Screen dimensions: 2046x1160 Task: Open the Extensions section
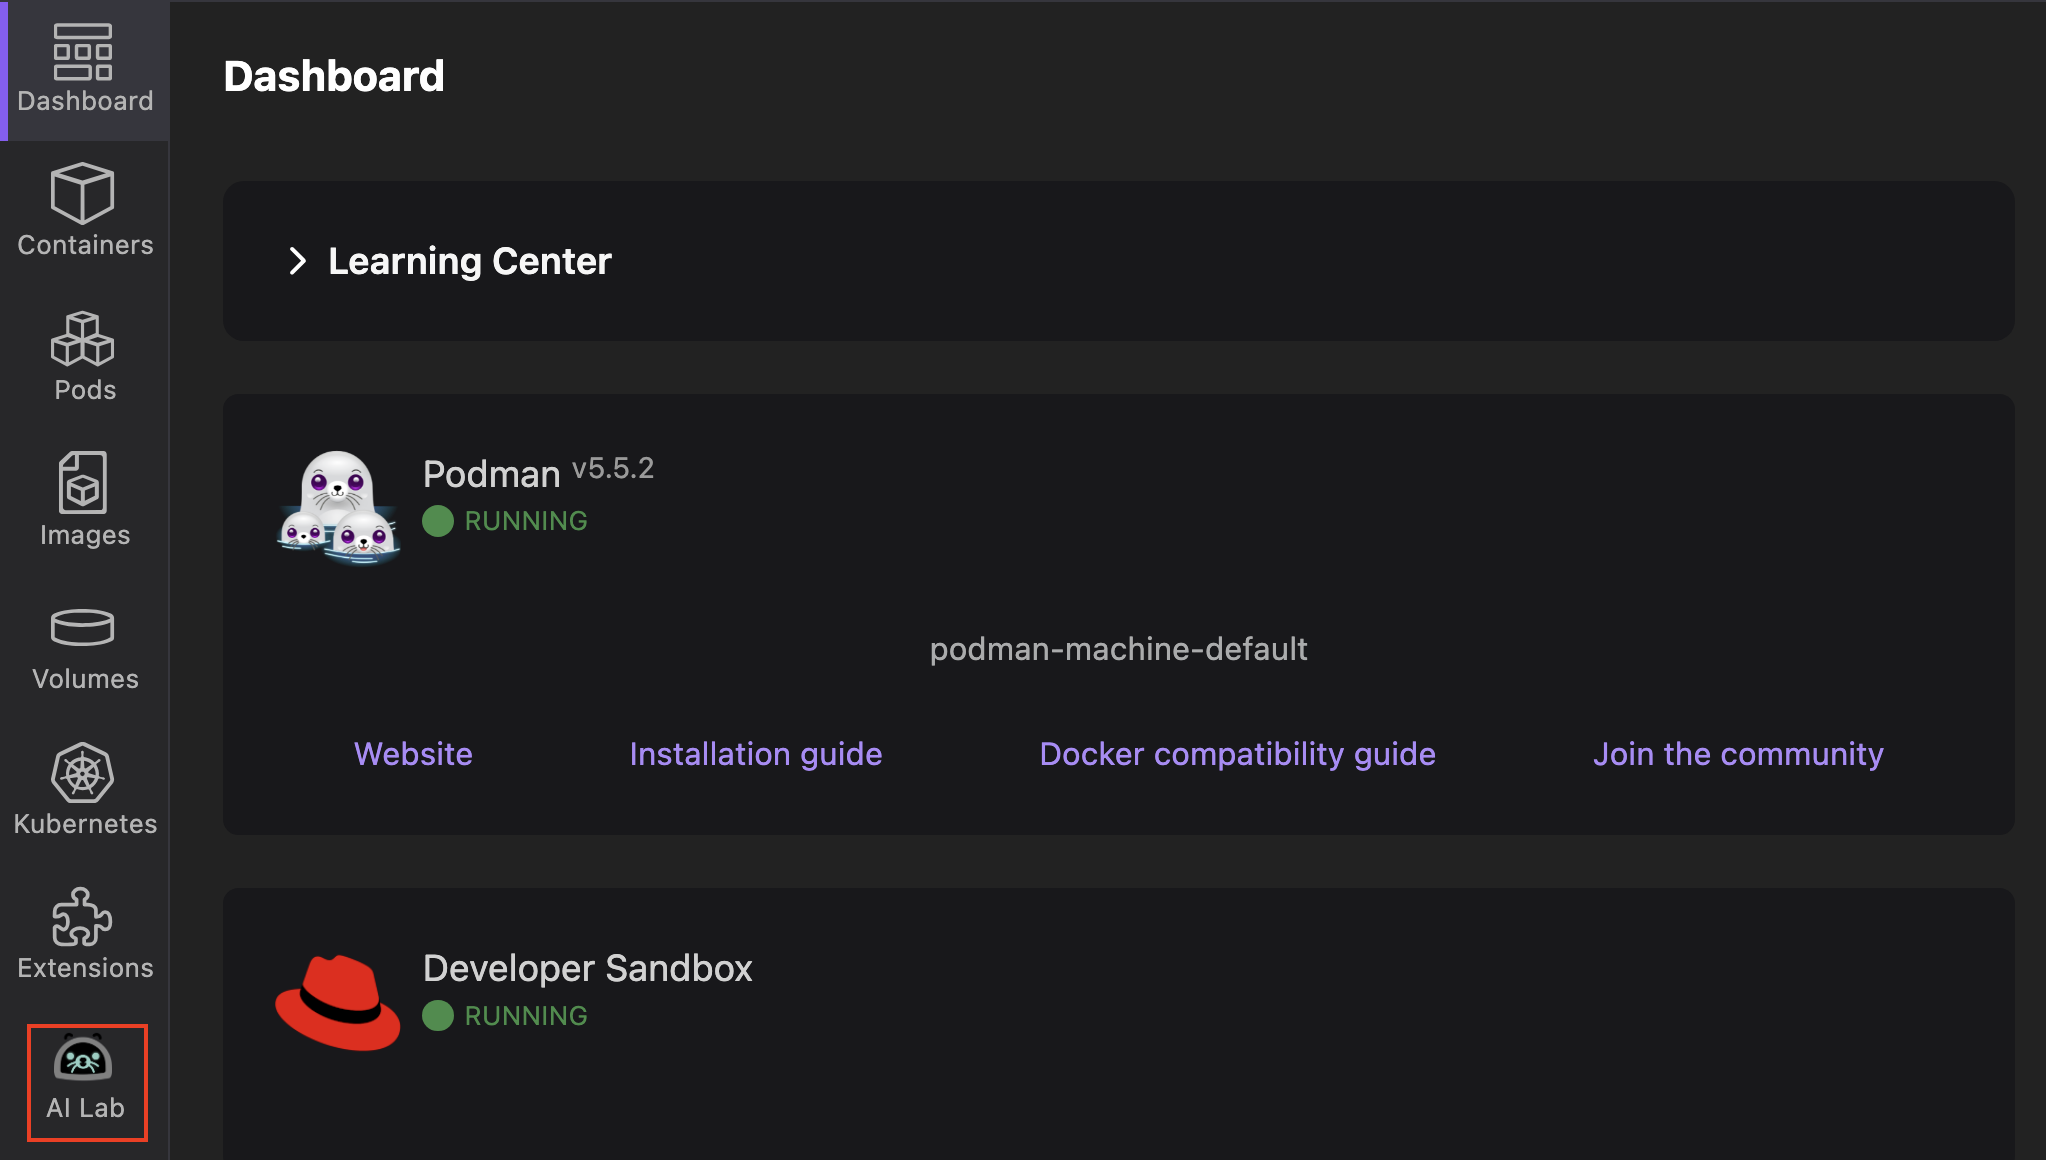pos(85,930)
